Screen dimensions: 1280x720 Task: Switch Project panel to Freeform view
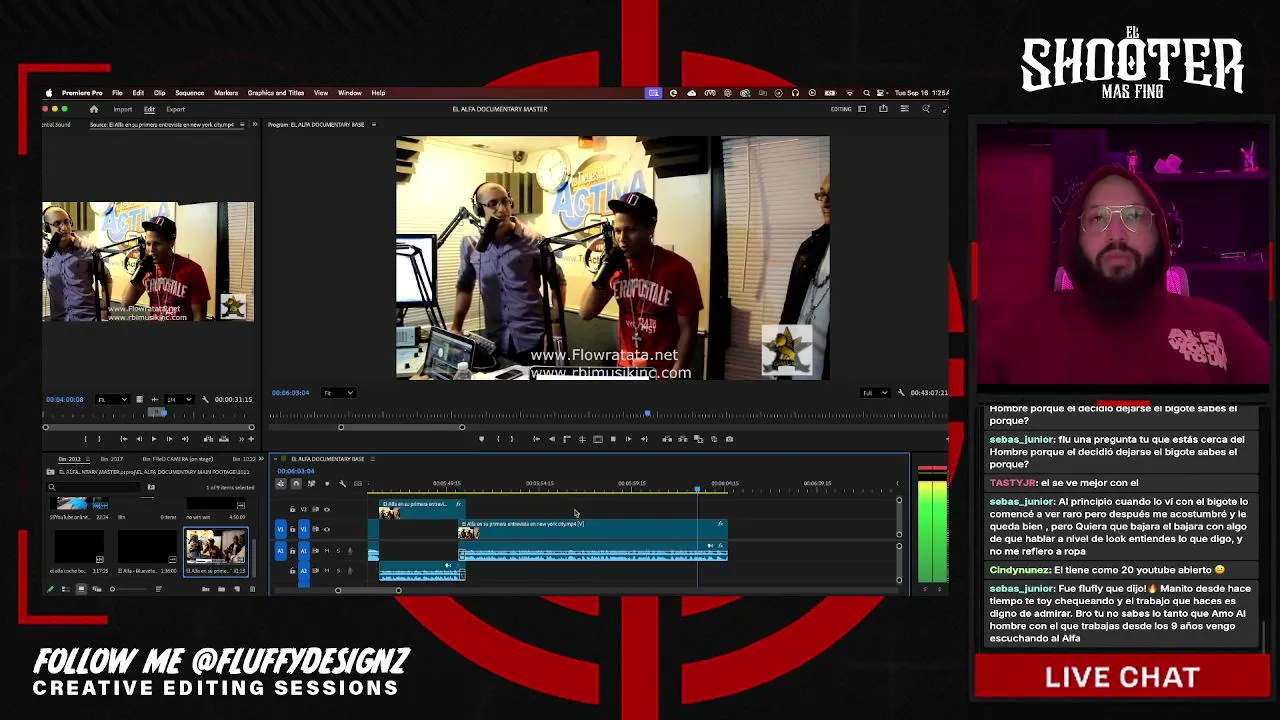tap(96, 589)
